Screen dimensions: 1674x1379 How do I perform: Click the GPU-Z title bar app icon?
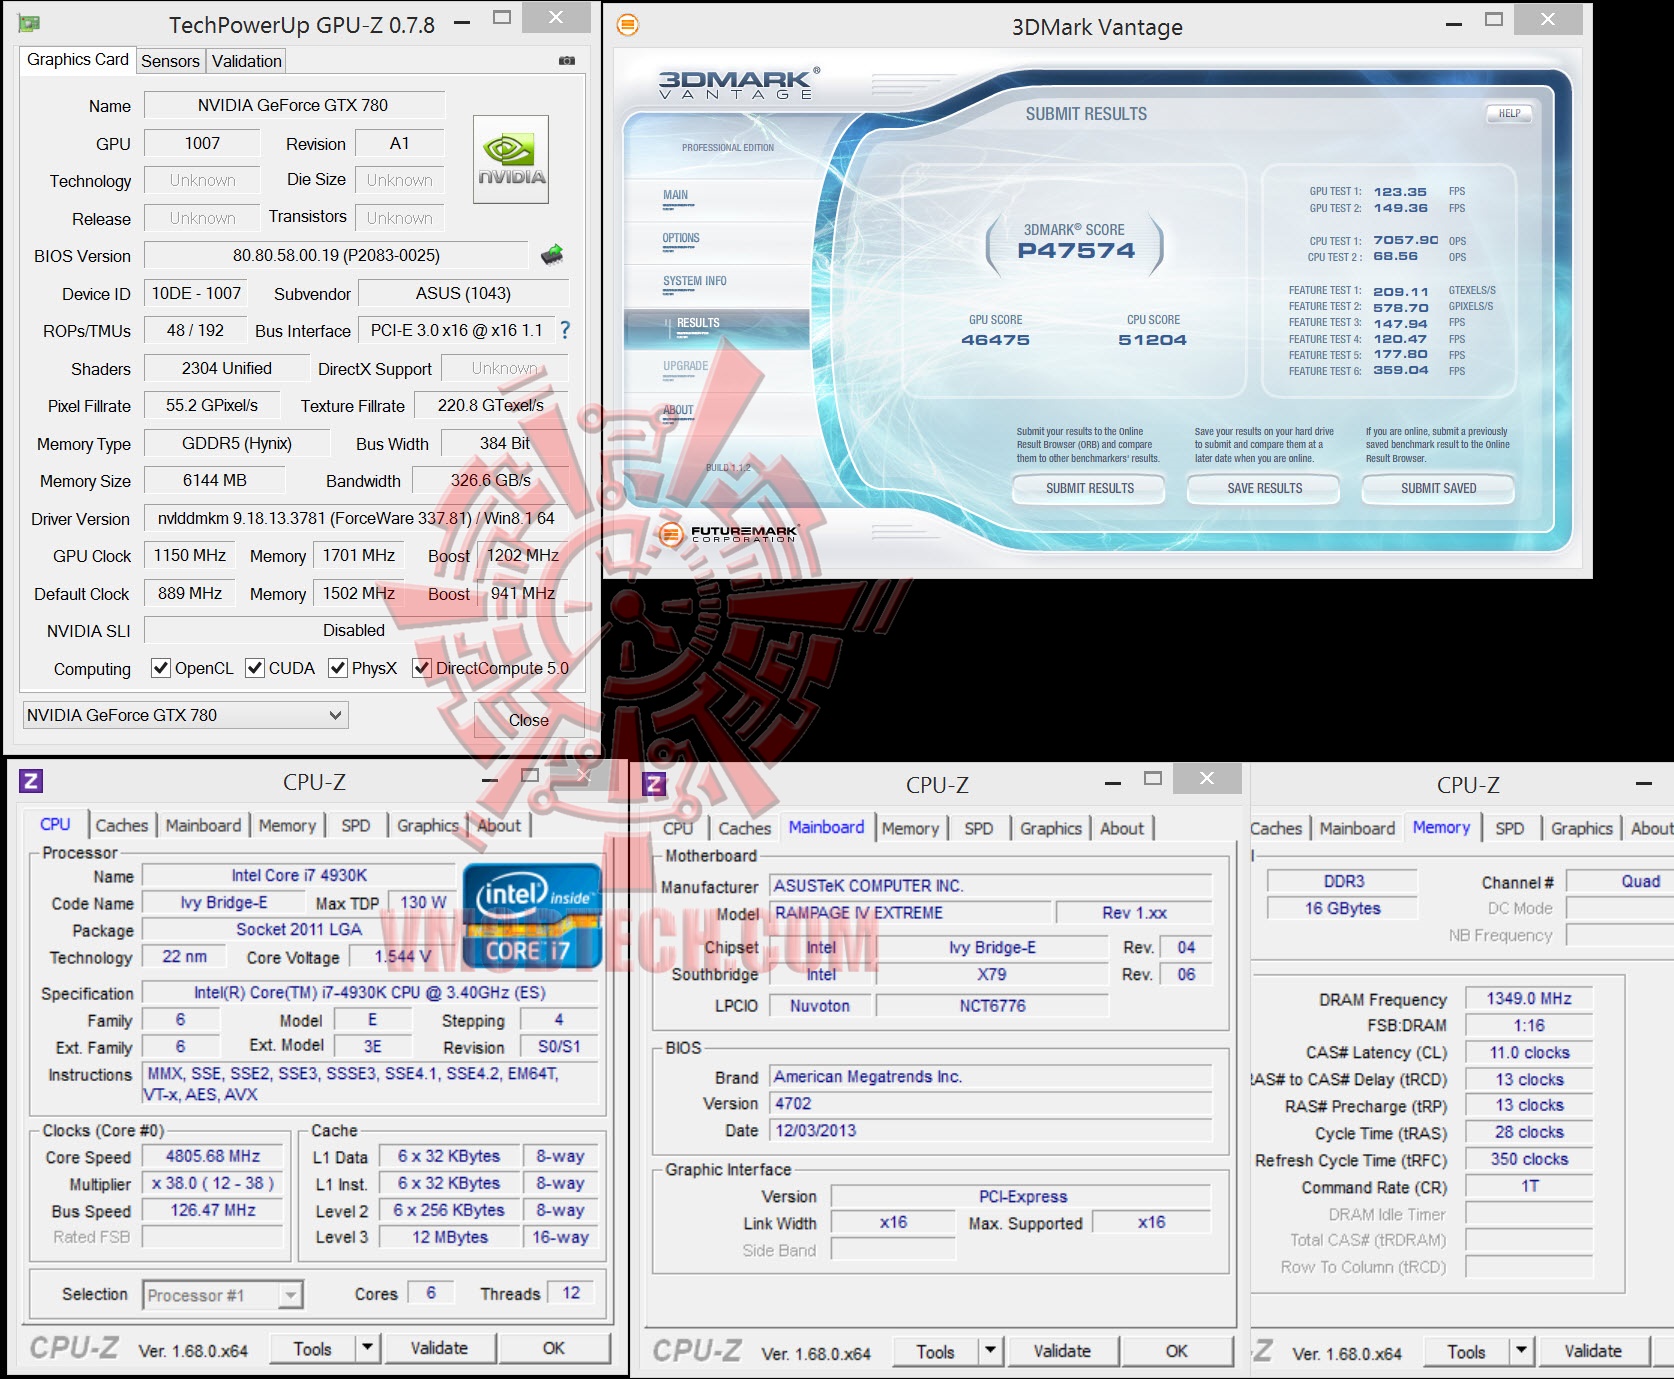point(30,24)
